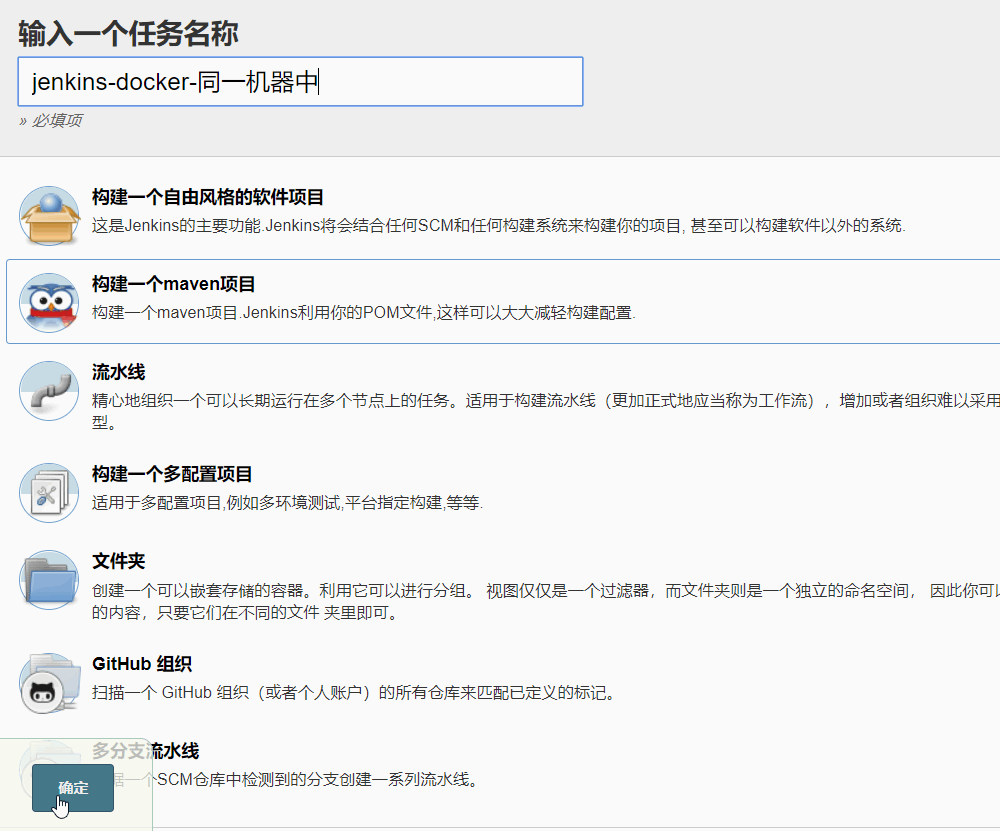Select 构建一个自由风格的软件项目 title

[x=208, y=197]
